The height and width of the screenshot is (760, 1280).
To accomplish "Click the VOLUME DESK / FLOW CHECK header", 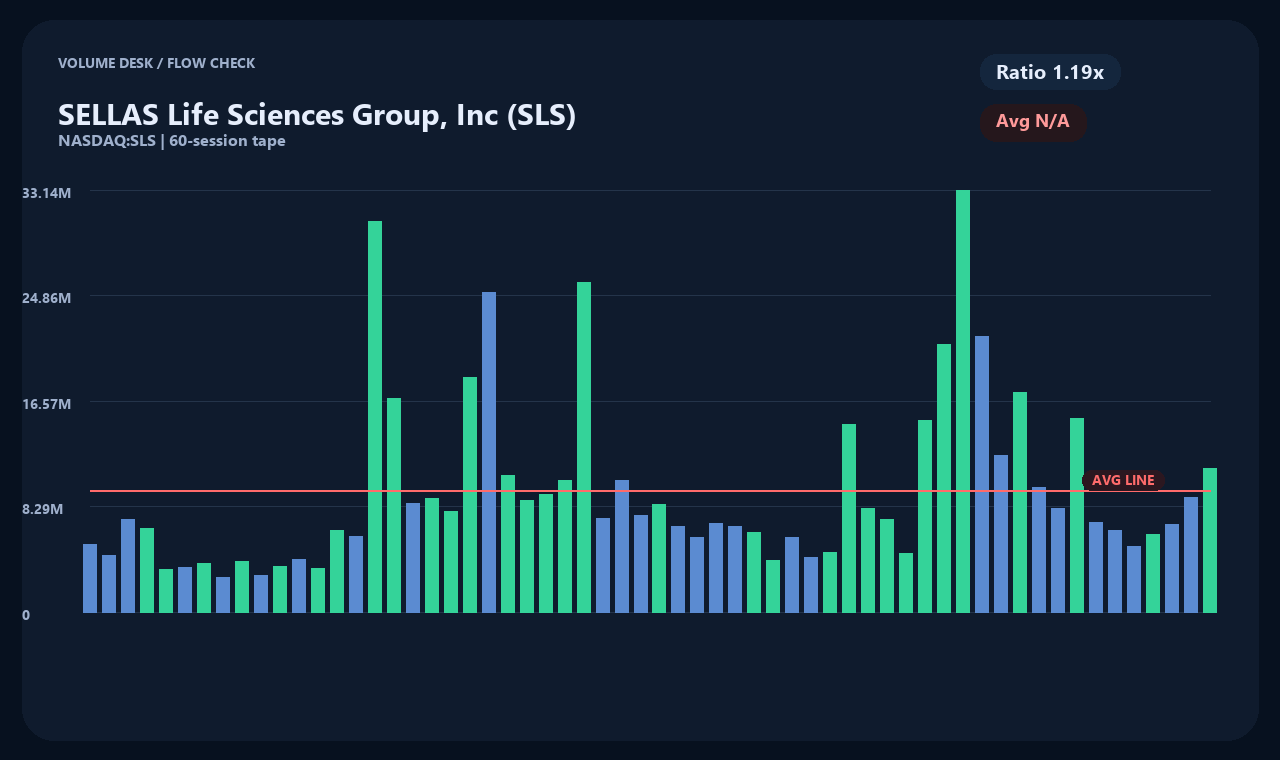I will tap(157, 63).
